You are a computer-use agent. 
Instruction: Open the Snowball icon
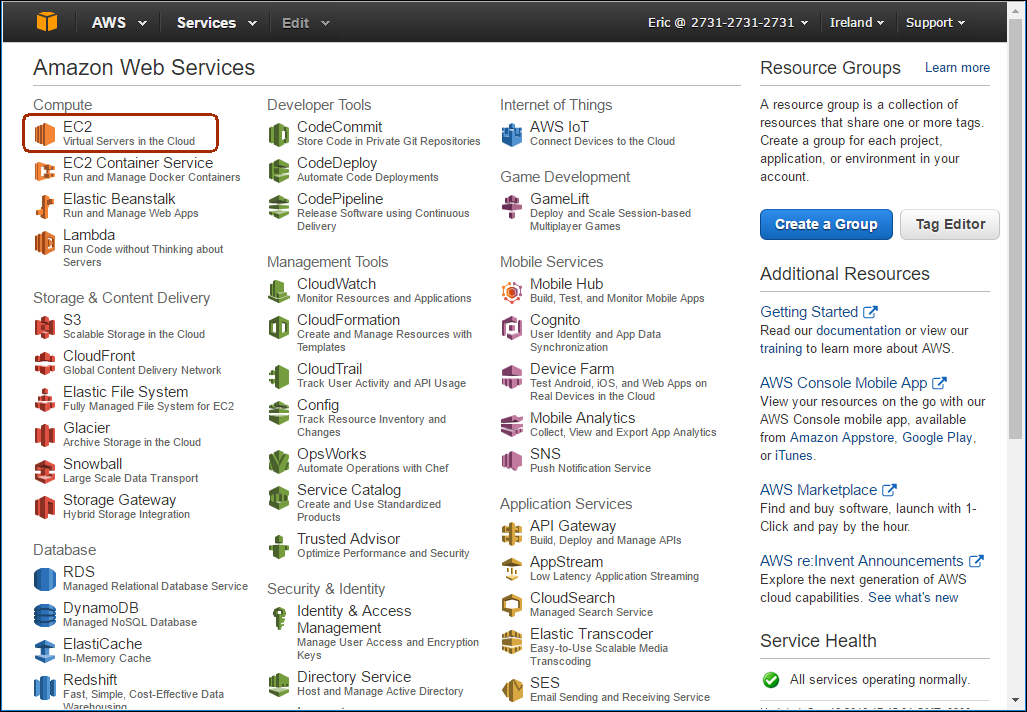(x=45, y=471)
